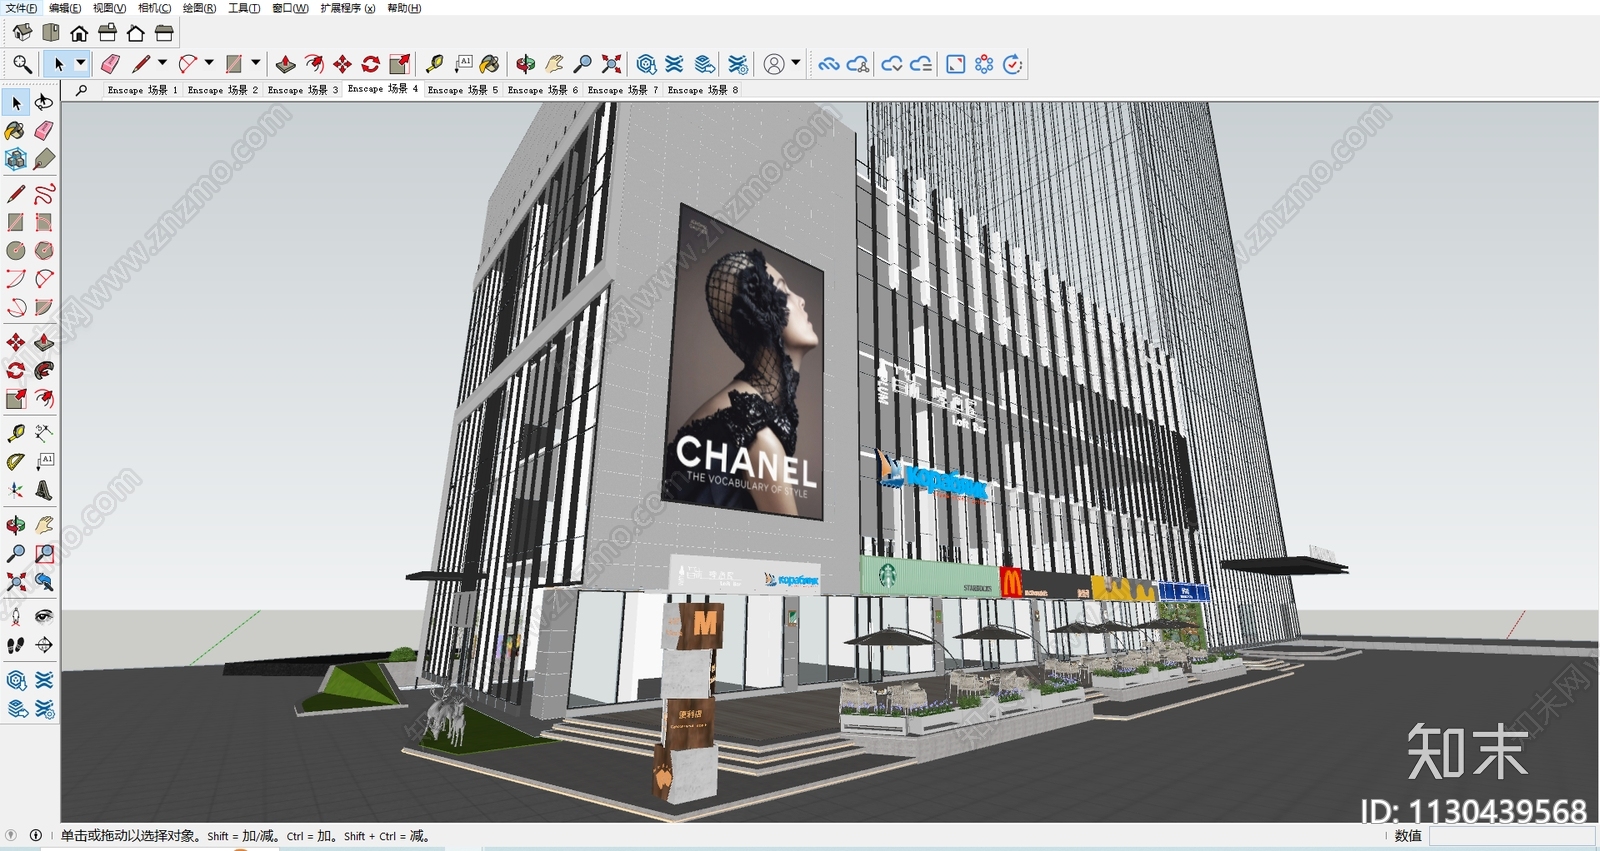Viewport: 1600px width, 851px height.
Task: Select the Follow Me tool
Action: [x=44, y=370]
